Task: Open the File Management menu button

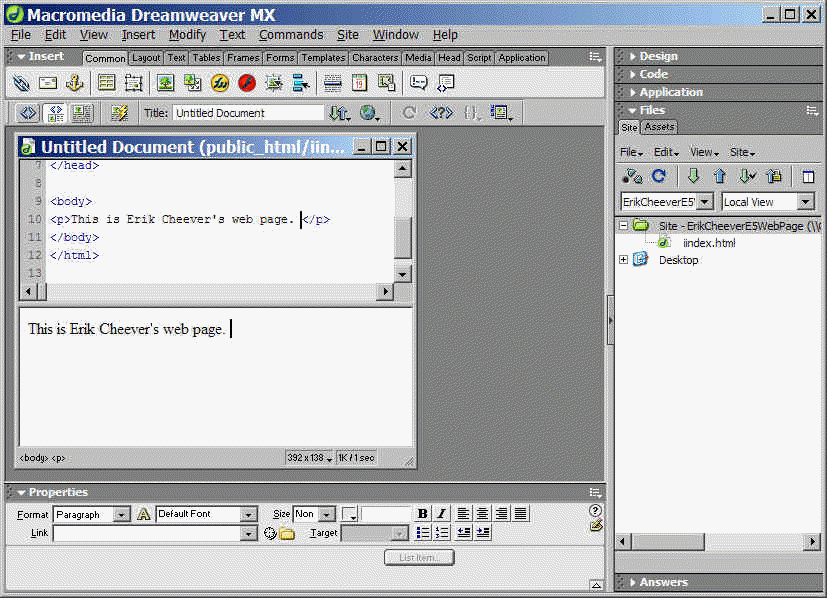Action: pos(339,113)
